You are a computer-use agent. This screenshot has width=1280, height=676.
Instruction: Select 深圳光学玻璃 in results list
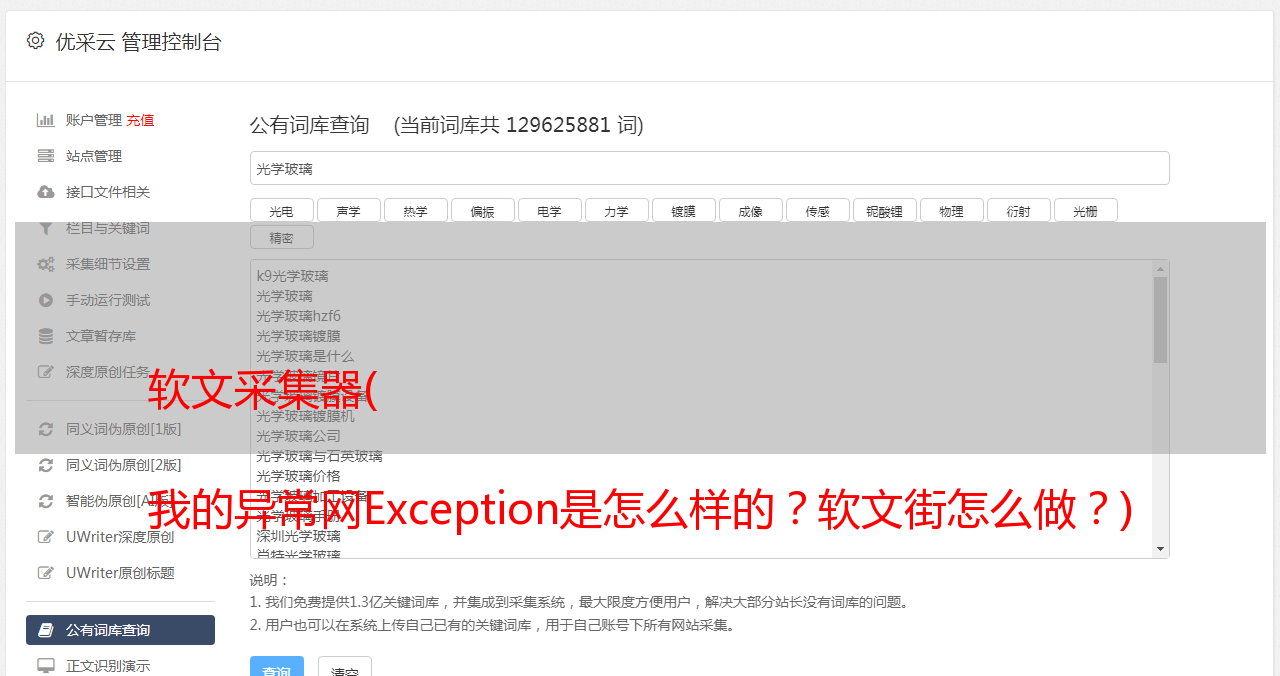point(298,536)
